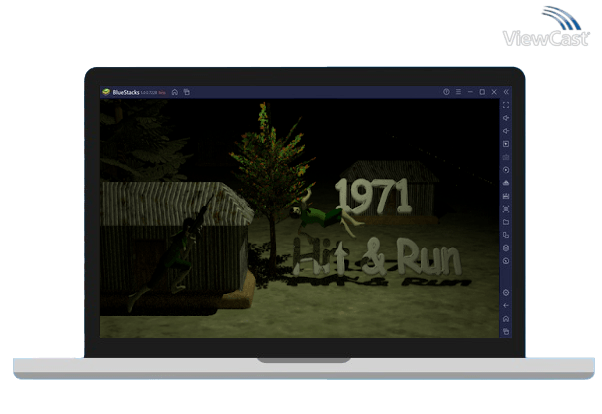Click the cursor lock icon in sidebar
602x414 pixels.
(x=506, y=144)
